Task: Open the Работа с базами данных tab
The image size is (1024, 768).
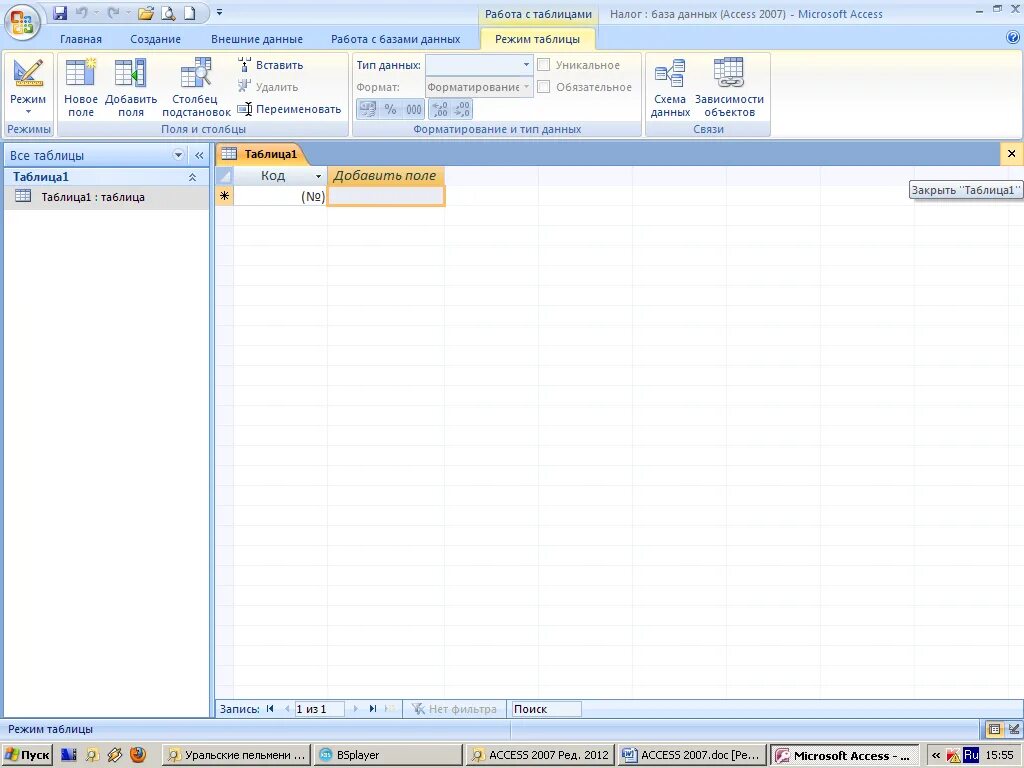Action: 395,39
